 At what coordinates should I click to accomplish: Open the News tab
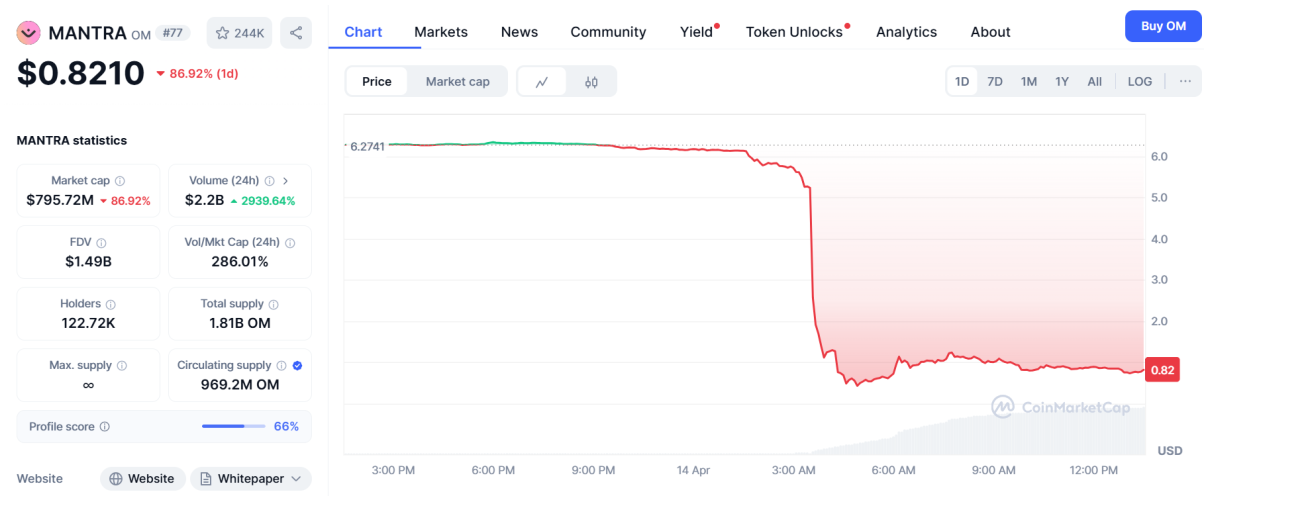(x=519, y=32)
